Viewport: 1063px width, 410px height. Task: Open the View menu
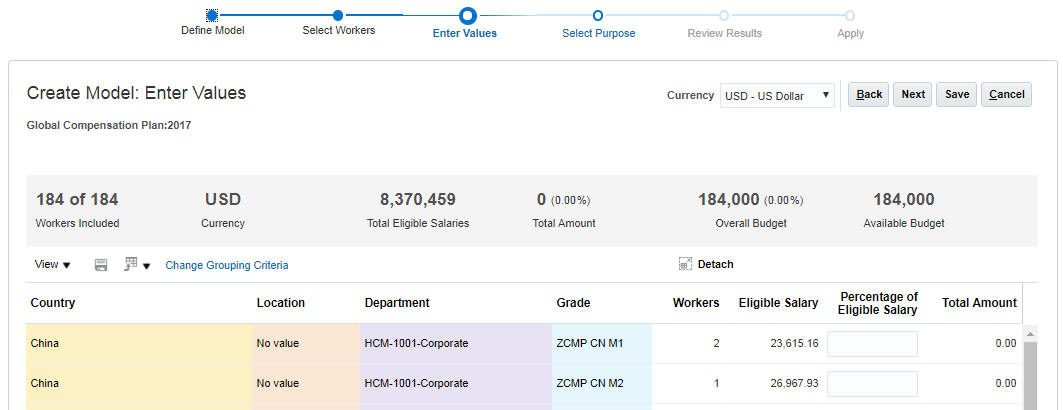[52, 265]
